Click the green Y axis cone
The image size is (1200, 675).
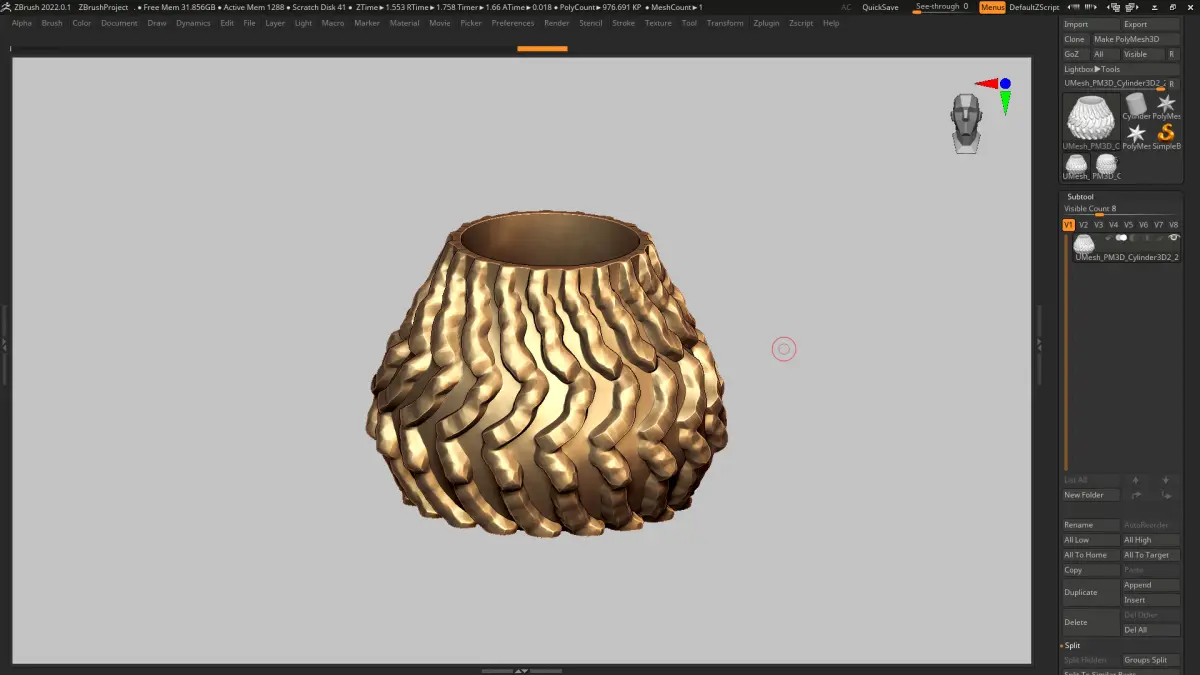pyautogui.click(x=1005, y=101)
